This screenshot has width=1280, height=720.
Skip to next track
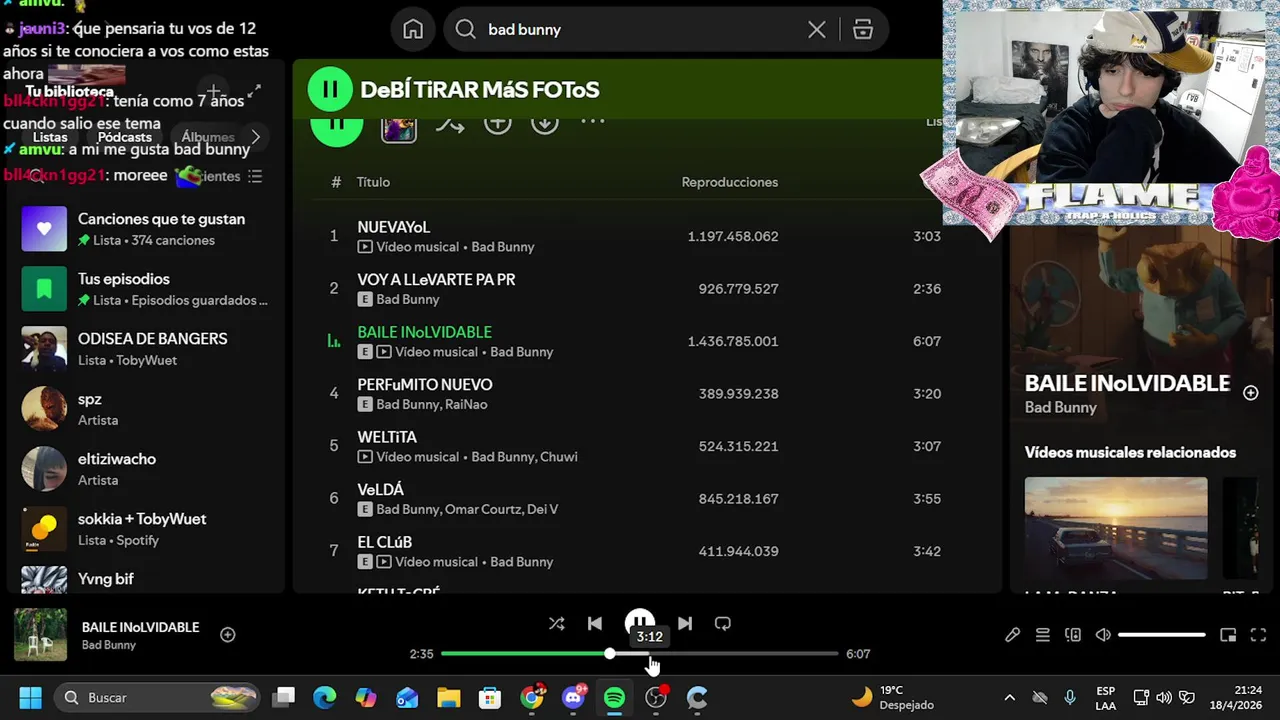(x=685, y=623)
